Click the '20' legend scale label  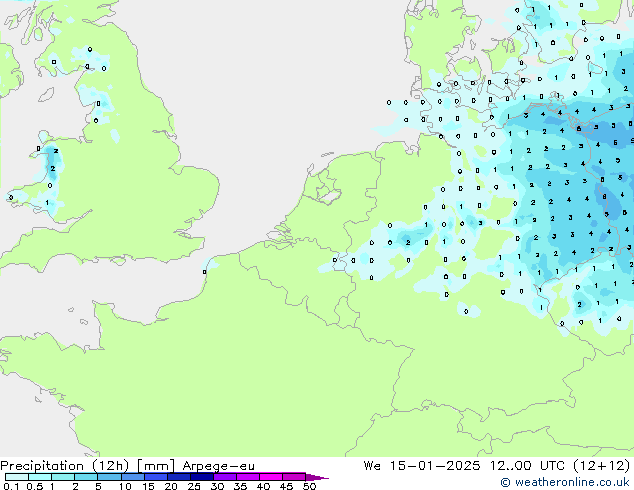point(171,486)
